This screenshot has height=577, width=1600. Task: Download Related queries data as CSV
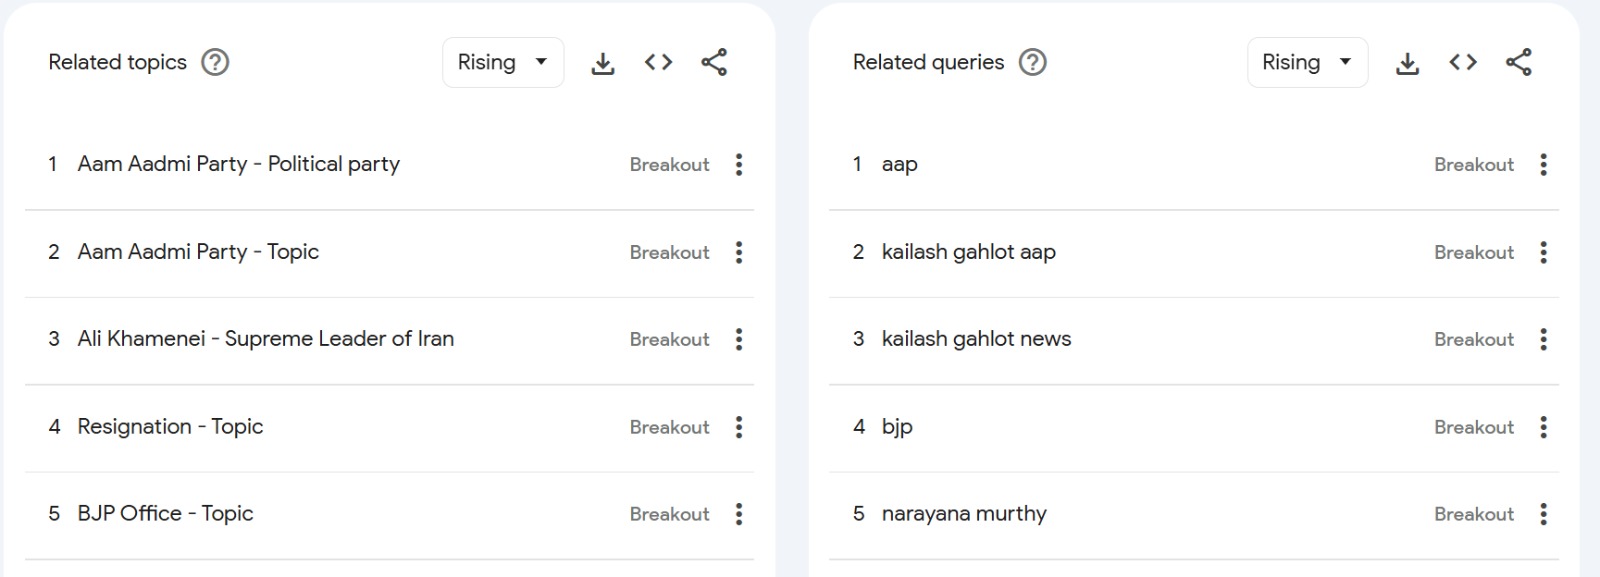[x=1407, y=63]
